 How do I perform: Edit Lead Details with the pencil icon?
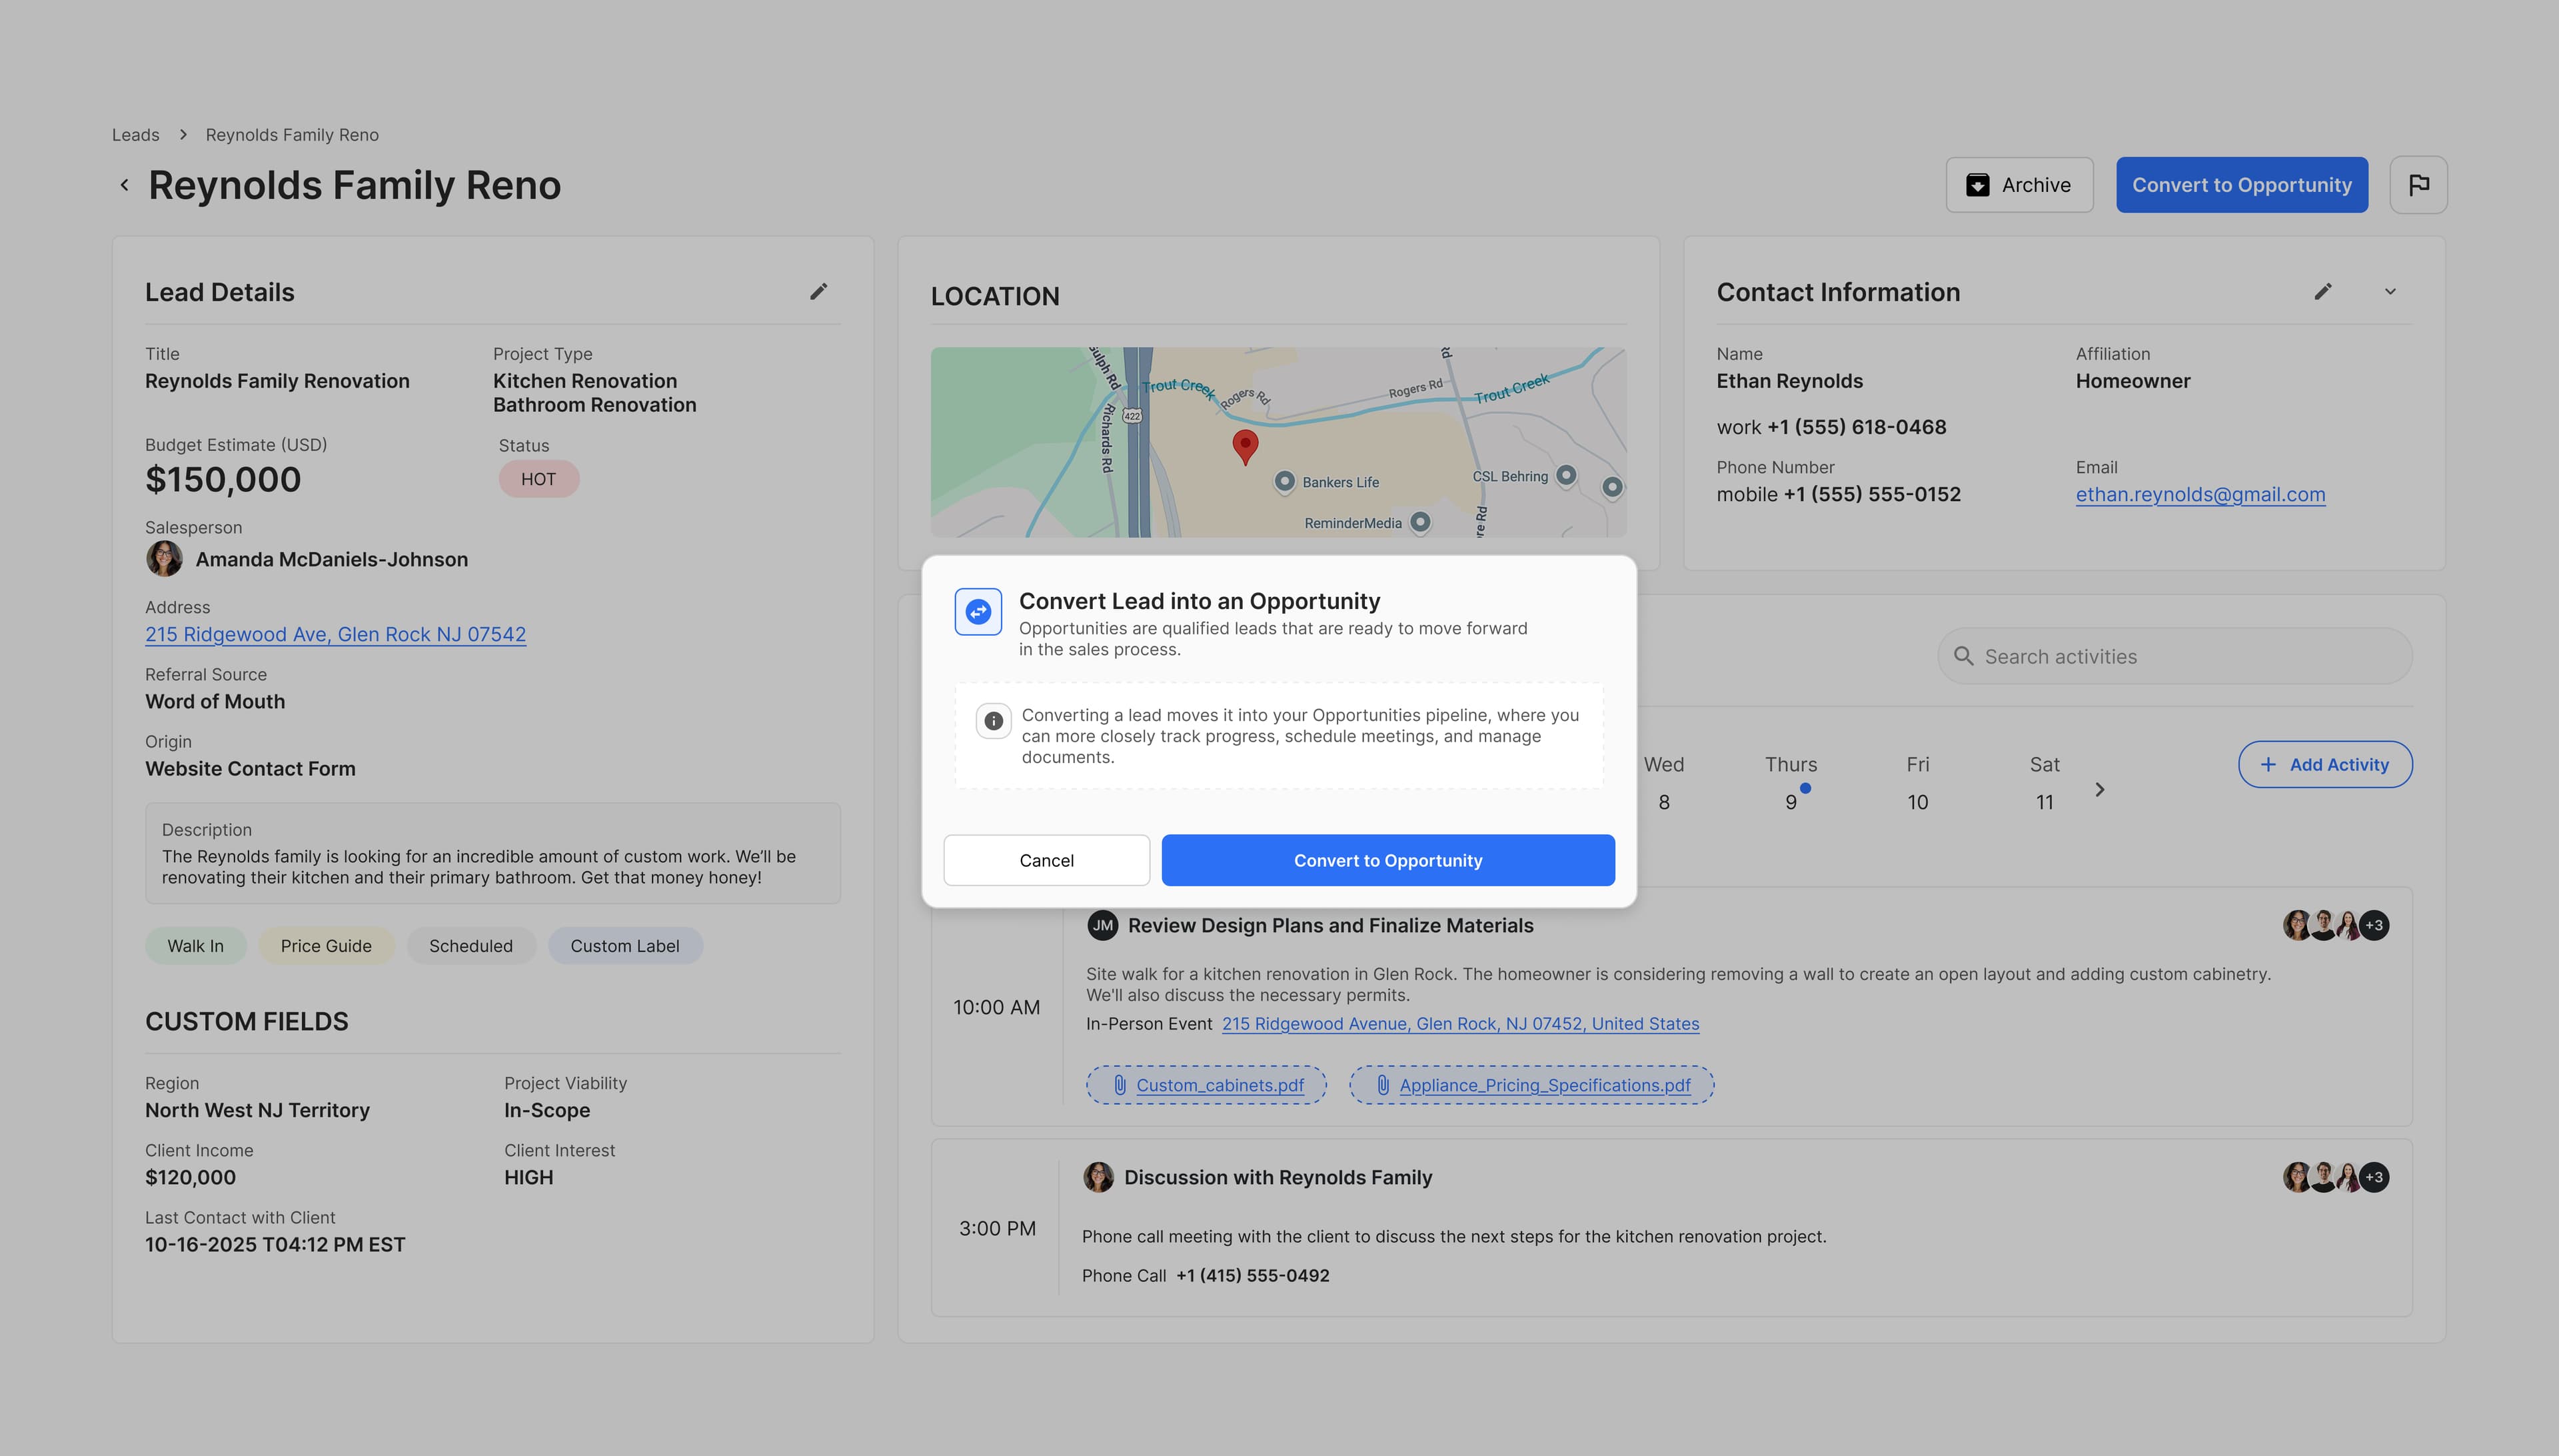[819, 291]
